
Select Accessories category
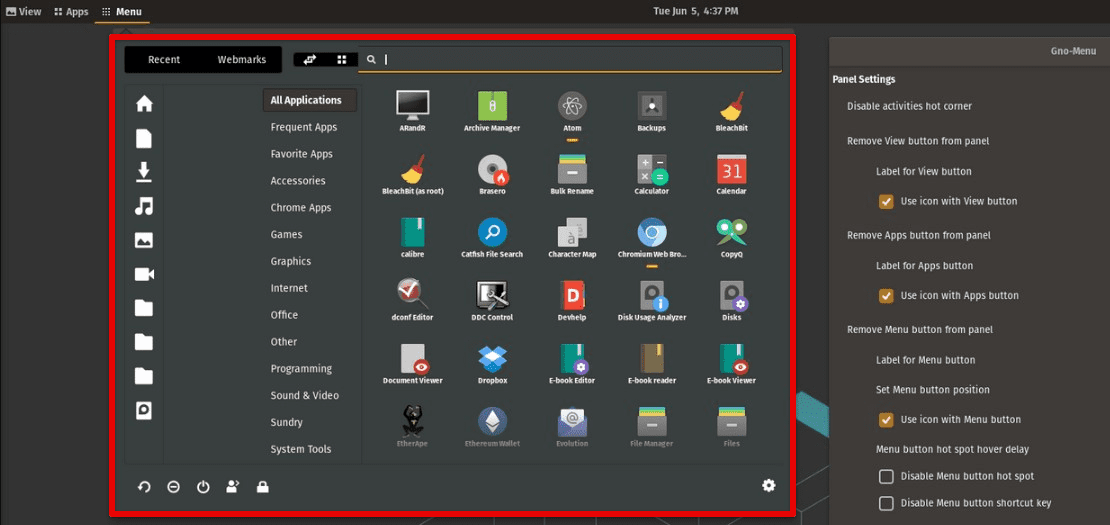298,181
